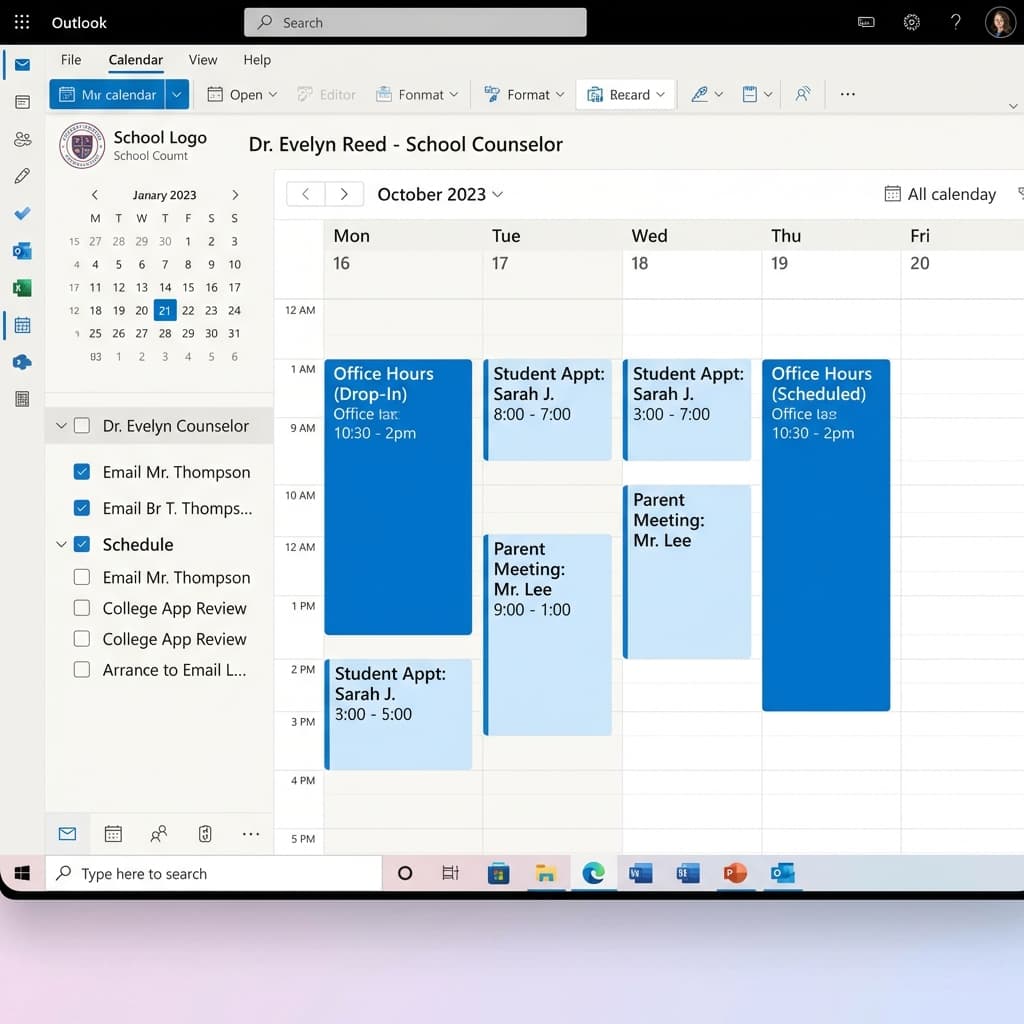Click the pencil Editor icon in the sidebar
Screen dimensions: 1024x1024
pyautogui.click(x=22, y=176)
